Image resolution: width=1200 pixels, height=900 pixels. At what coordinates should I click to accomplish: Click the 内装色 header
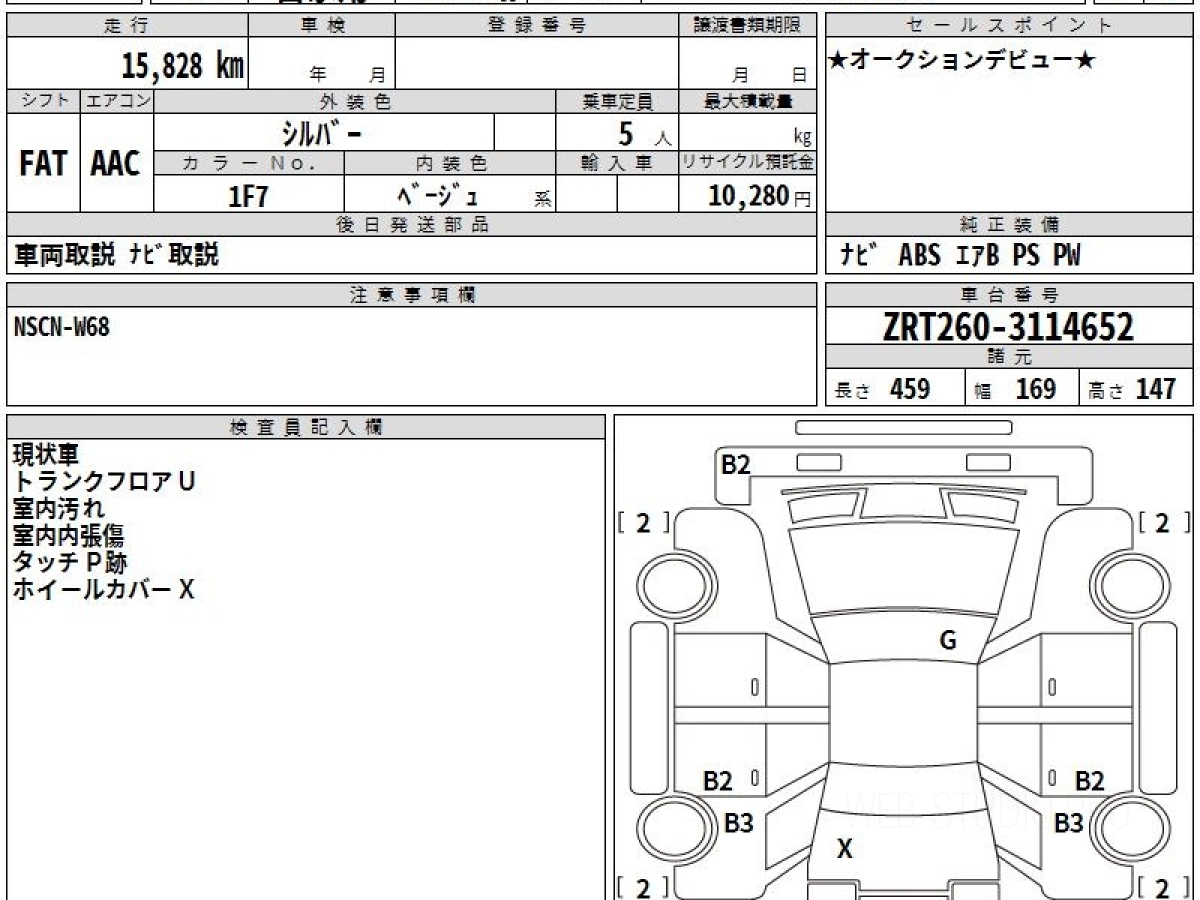pyautogui.click(x=450, y=163)
